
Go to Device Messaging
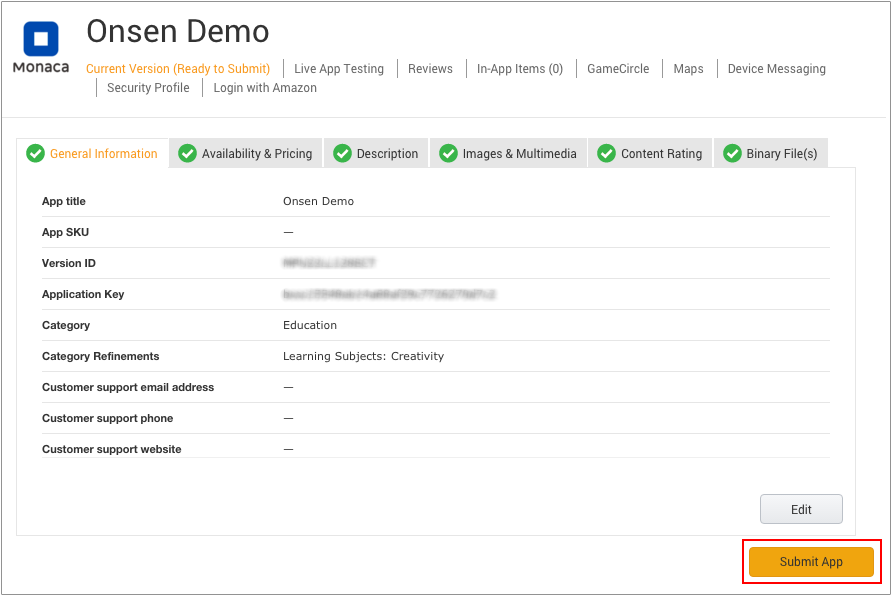point(776,69)
